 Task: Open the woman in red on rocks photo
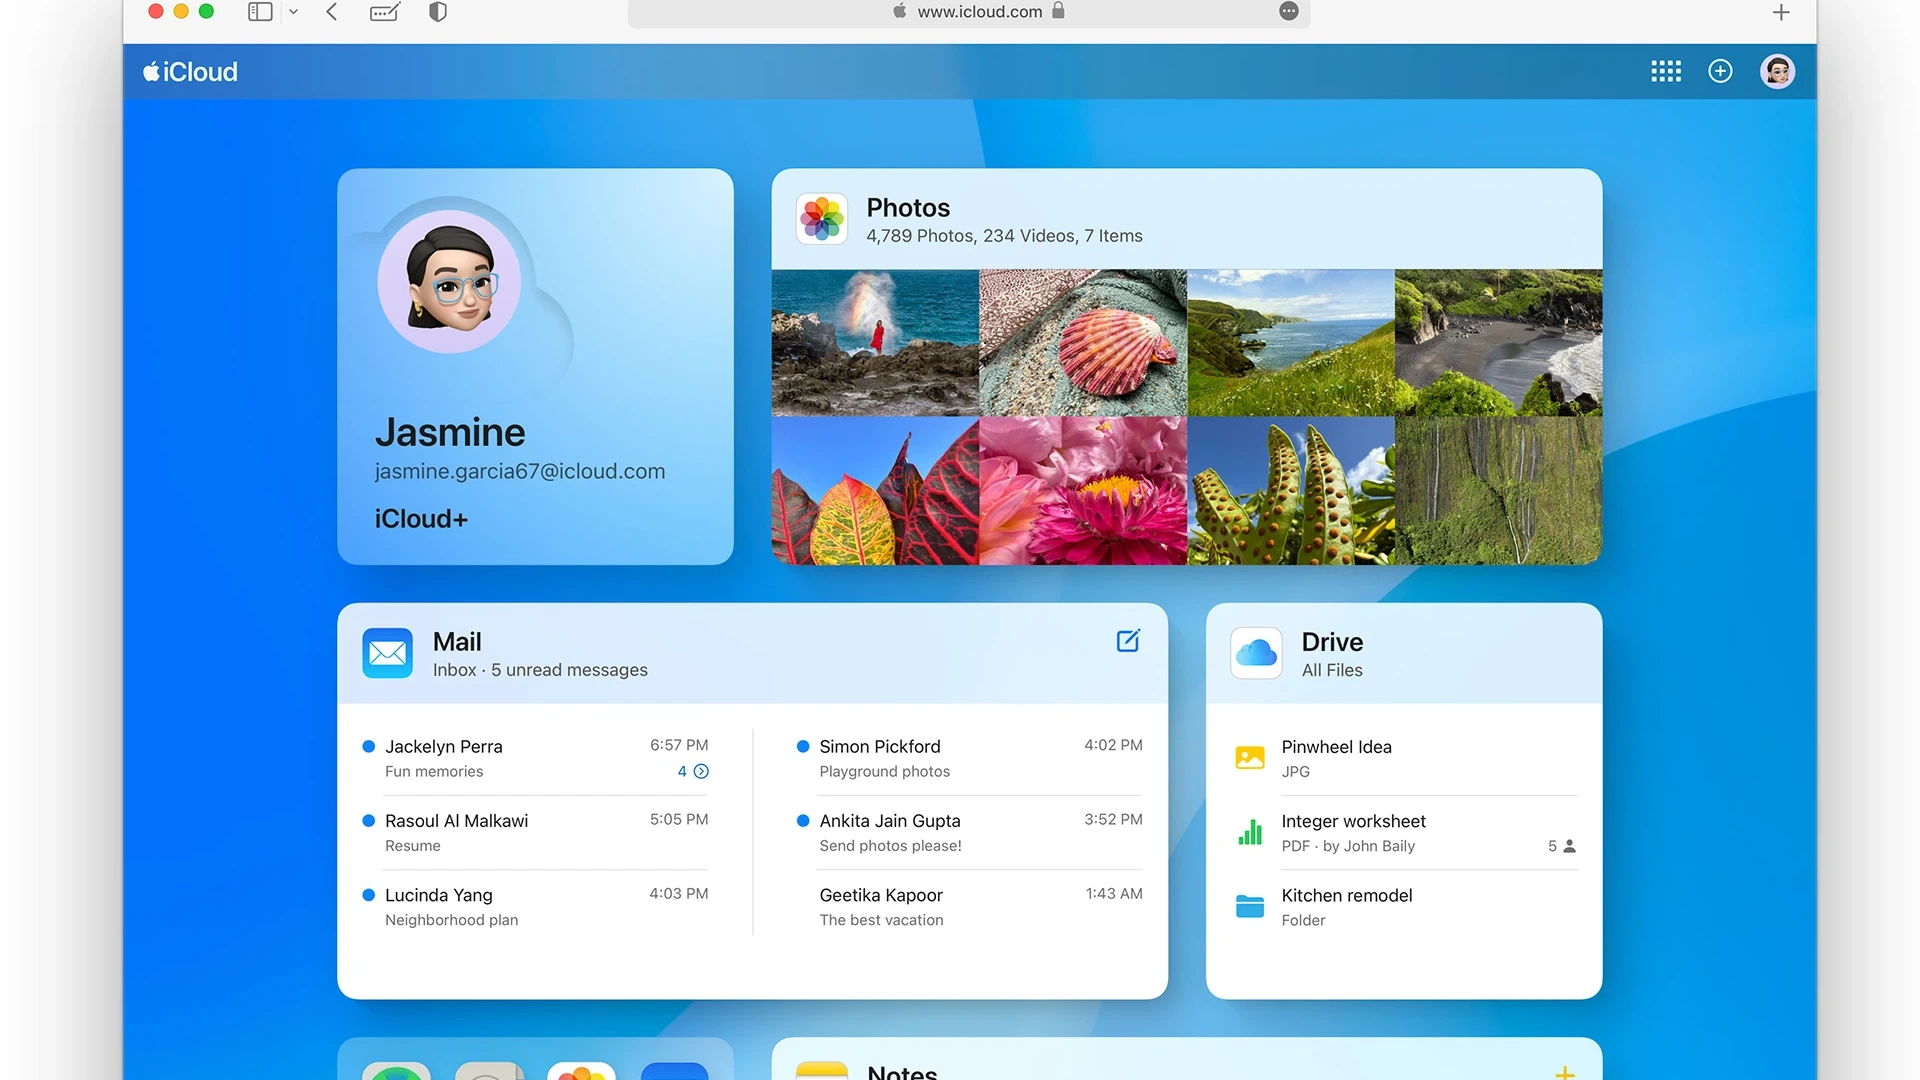coord(875,342)
